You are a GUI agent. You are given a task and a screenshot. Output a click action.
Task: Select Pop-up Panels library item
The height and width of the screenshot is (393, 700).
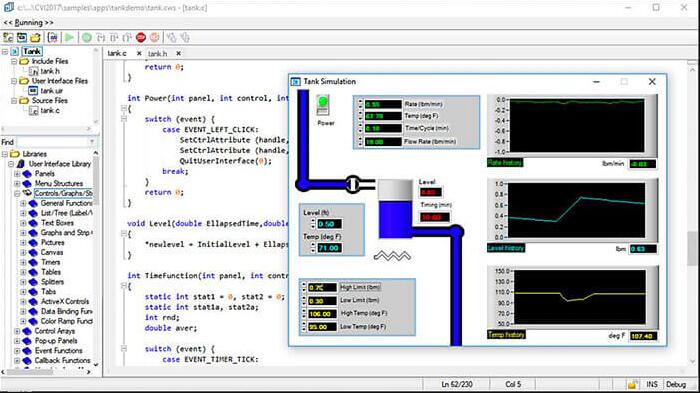[56, 341]
